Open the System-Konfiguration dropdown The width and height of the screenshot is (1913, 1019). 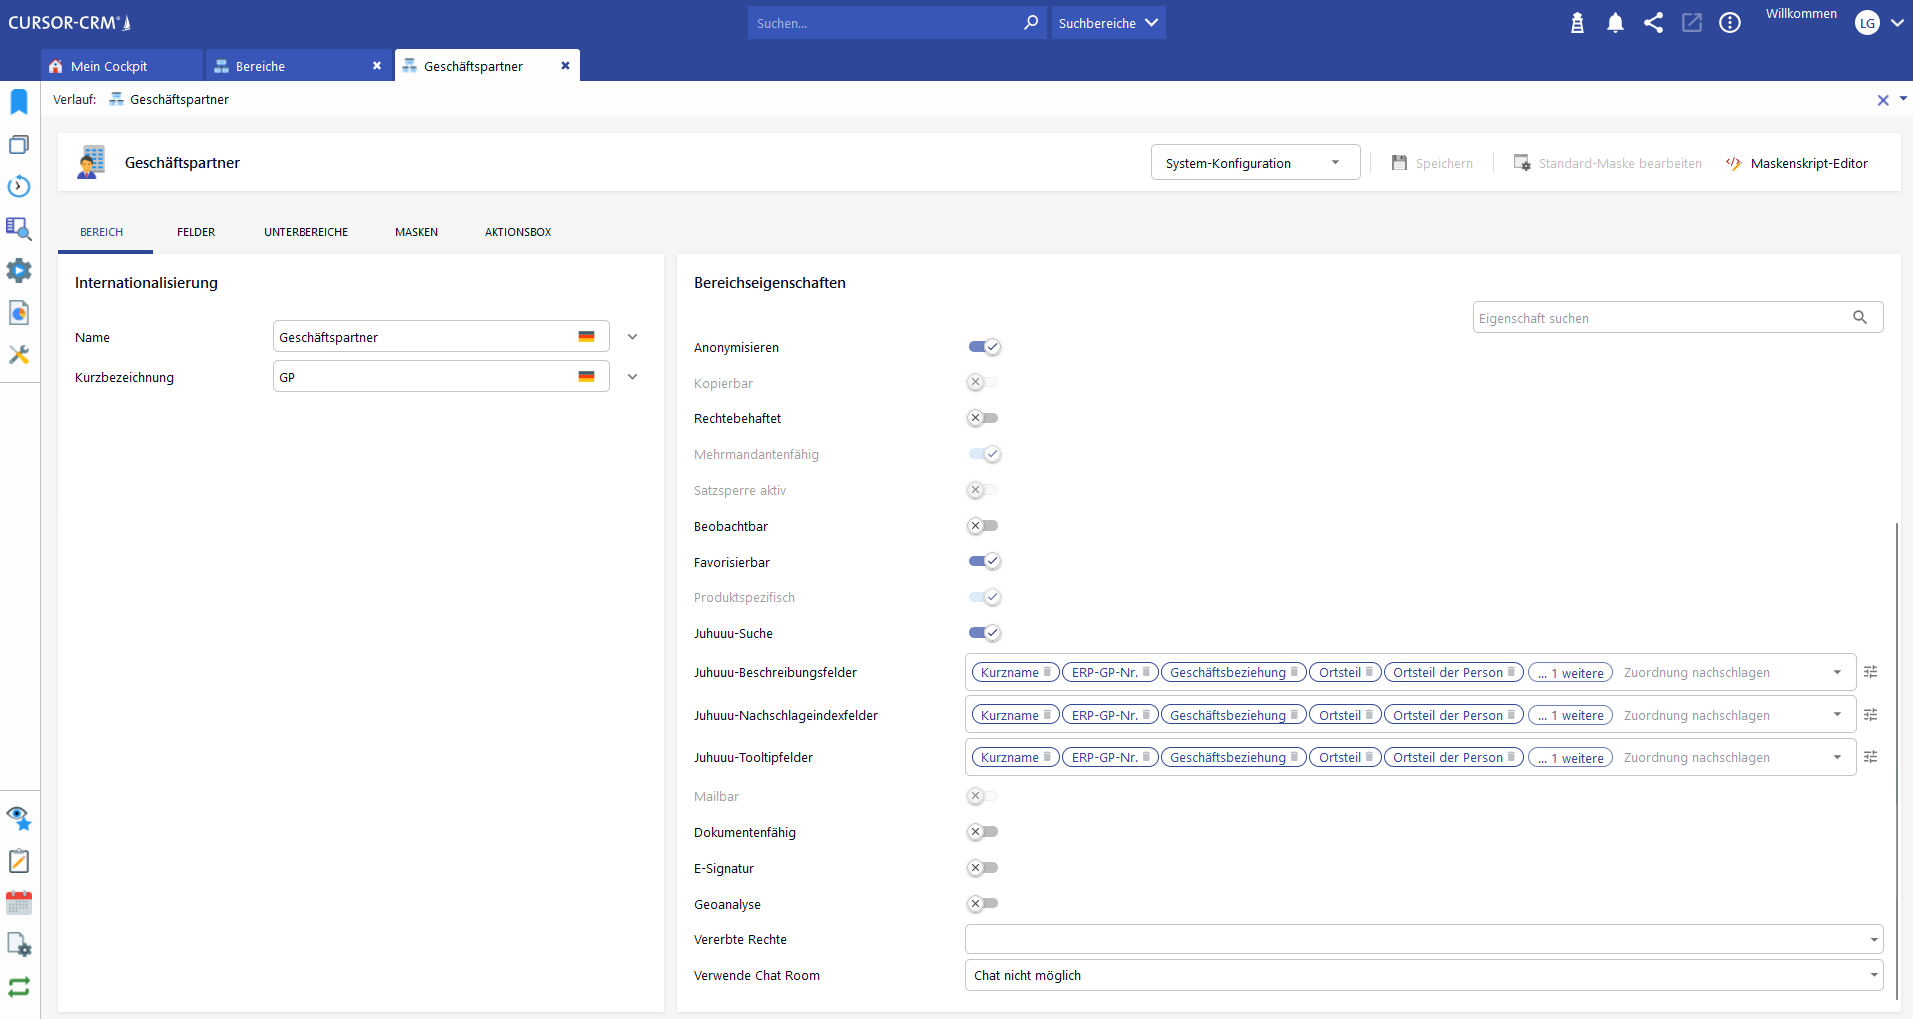coord(1254,163)
